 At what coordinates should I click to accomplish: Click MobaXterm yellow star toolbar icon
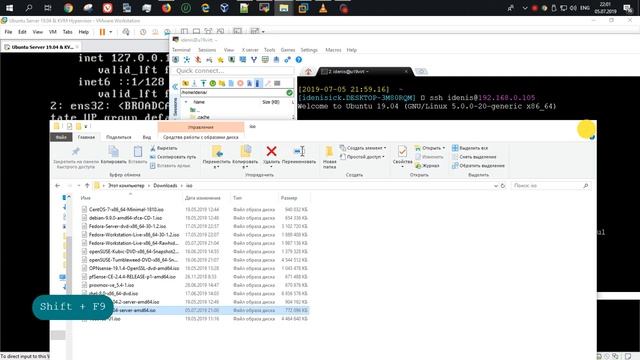(220, 60)
